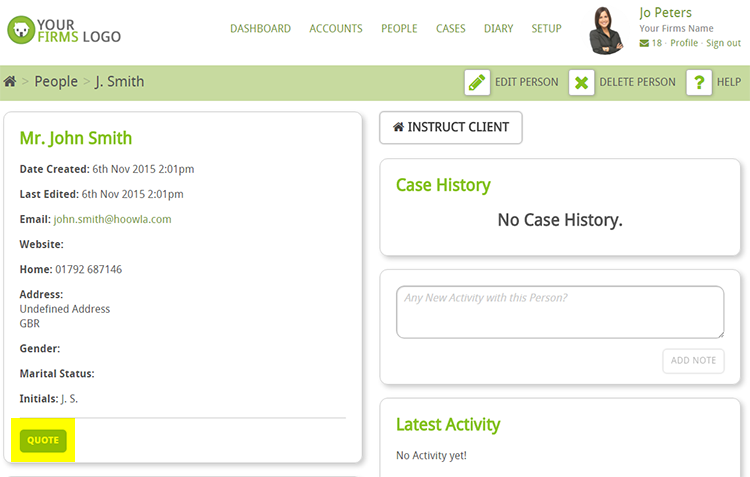Click the Profile link
Viewport: 750px width, 477px height.
(684, 43)
